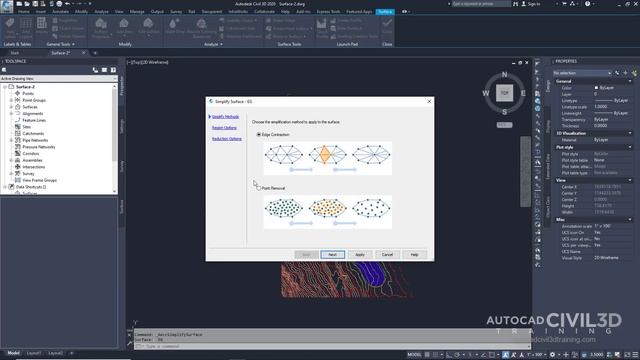Image resolution: width=640 pixels, height=360 pixels.
Task: Select Intersections in the Toolspace tree
Action: 33,167
